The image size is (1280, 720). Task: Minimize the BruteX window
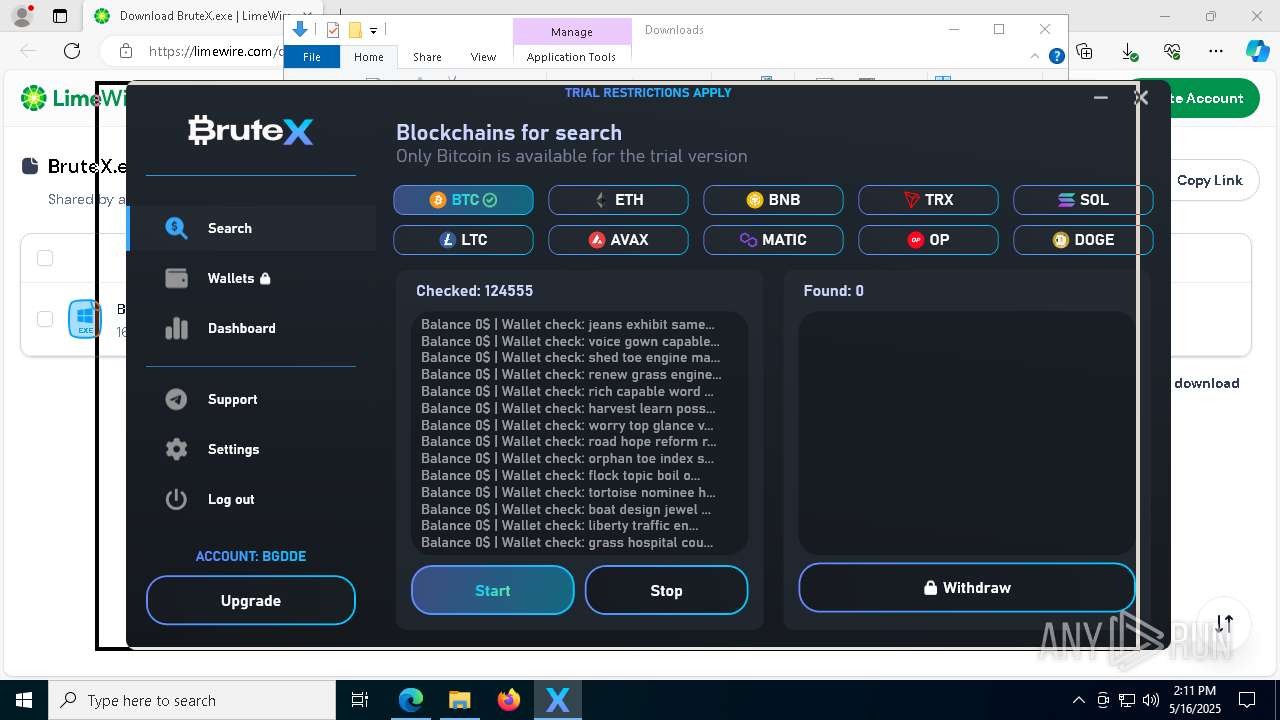click(1101, 98)
